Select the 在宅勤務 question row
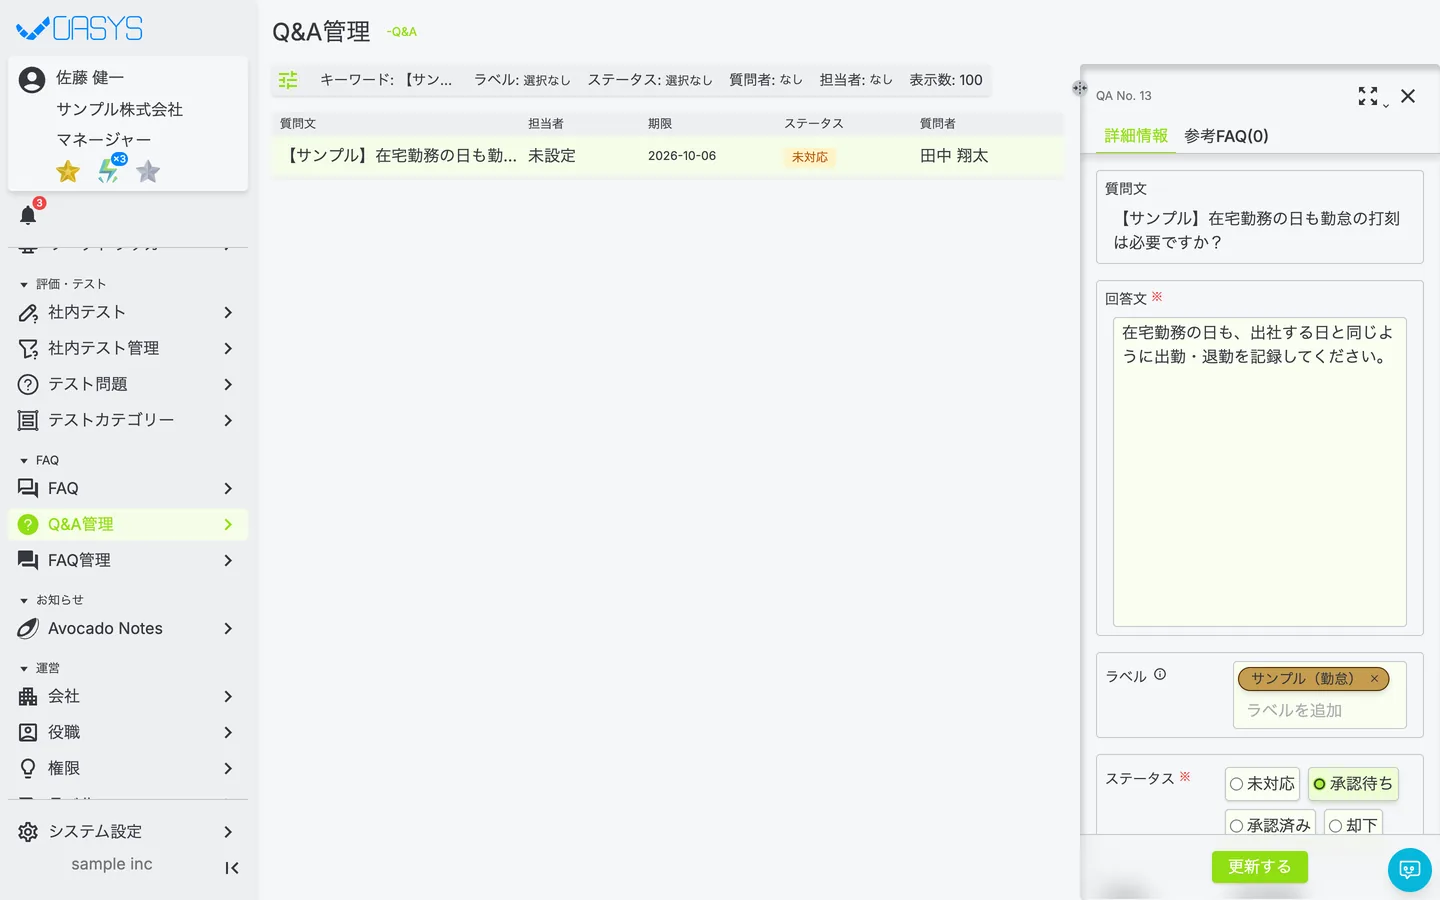The image size is (1440, 900). coord(667,156)
